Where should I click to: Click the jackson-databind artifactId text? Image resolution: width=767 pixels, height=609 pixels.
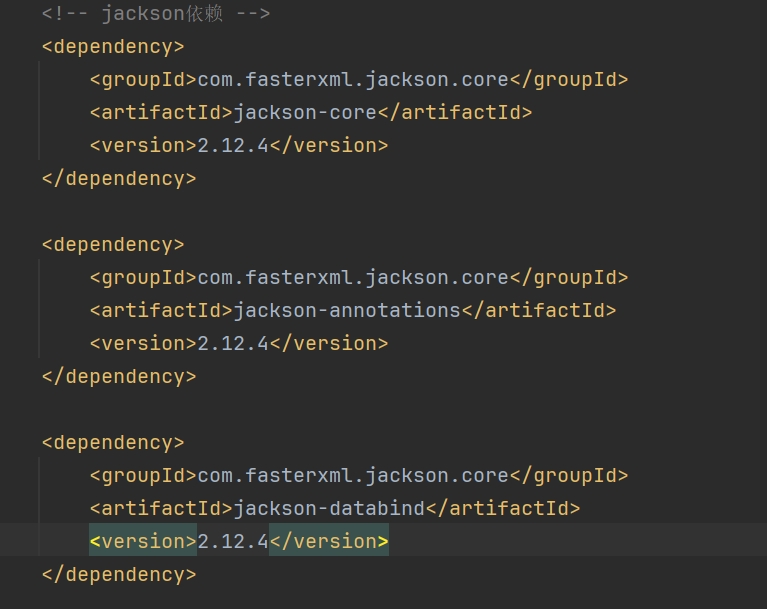[329, 509]
